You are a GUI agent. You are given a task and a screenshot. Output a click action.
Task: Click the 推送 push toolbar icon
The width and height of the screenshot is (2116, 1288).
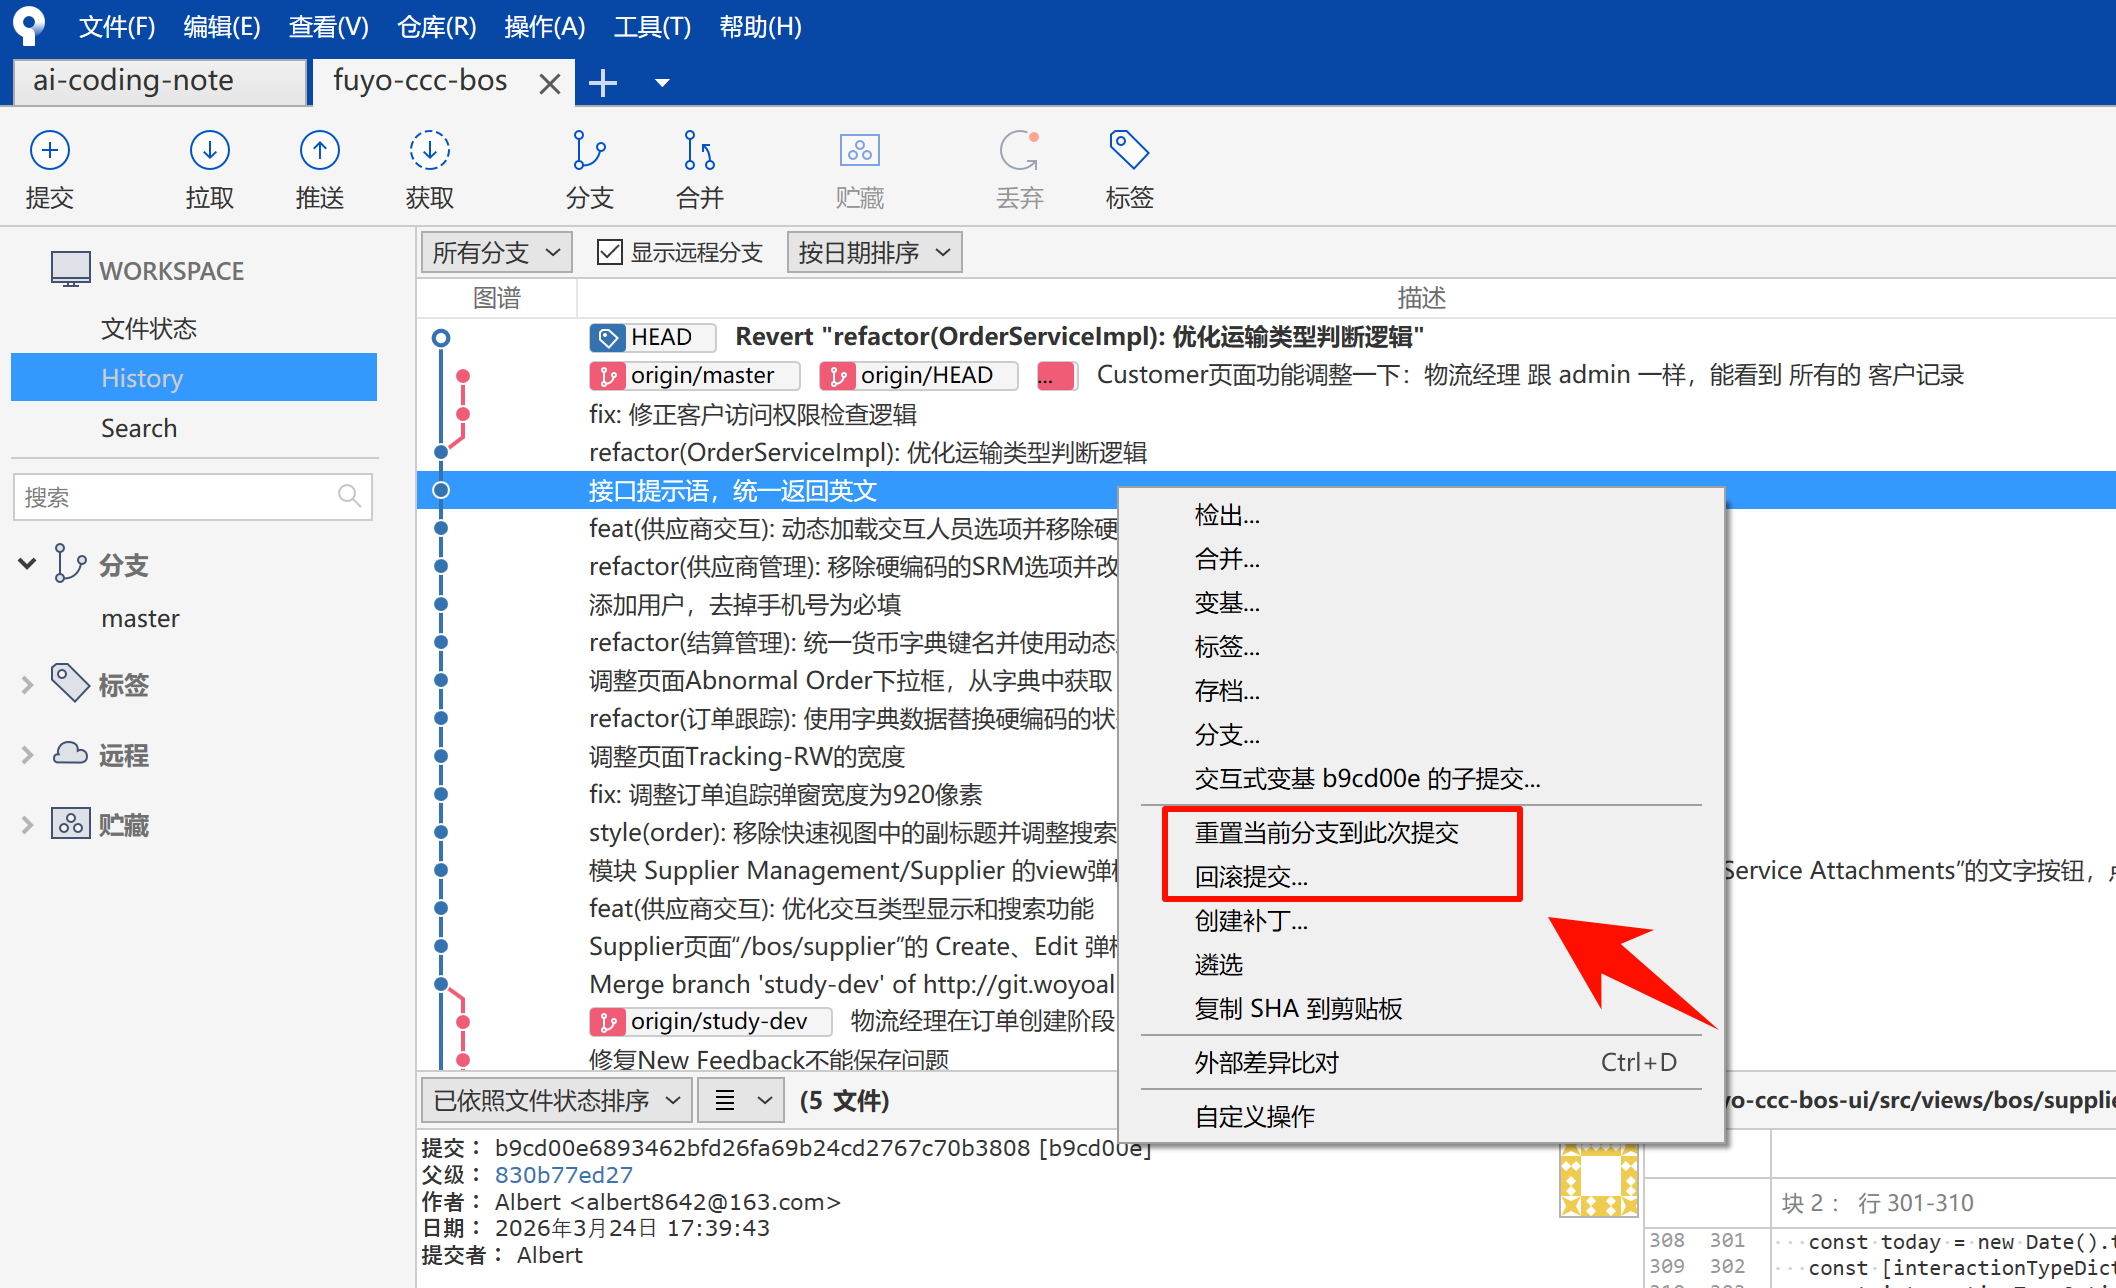[x=319, y=151]
